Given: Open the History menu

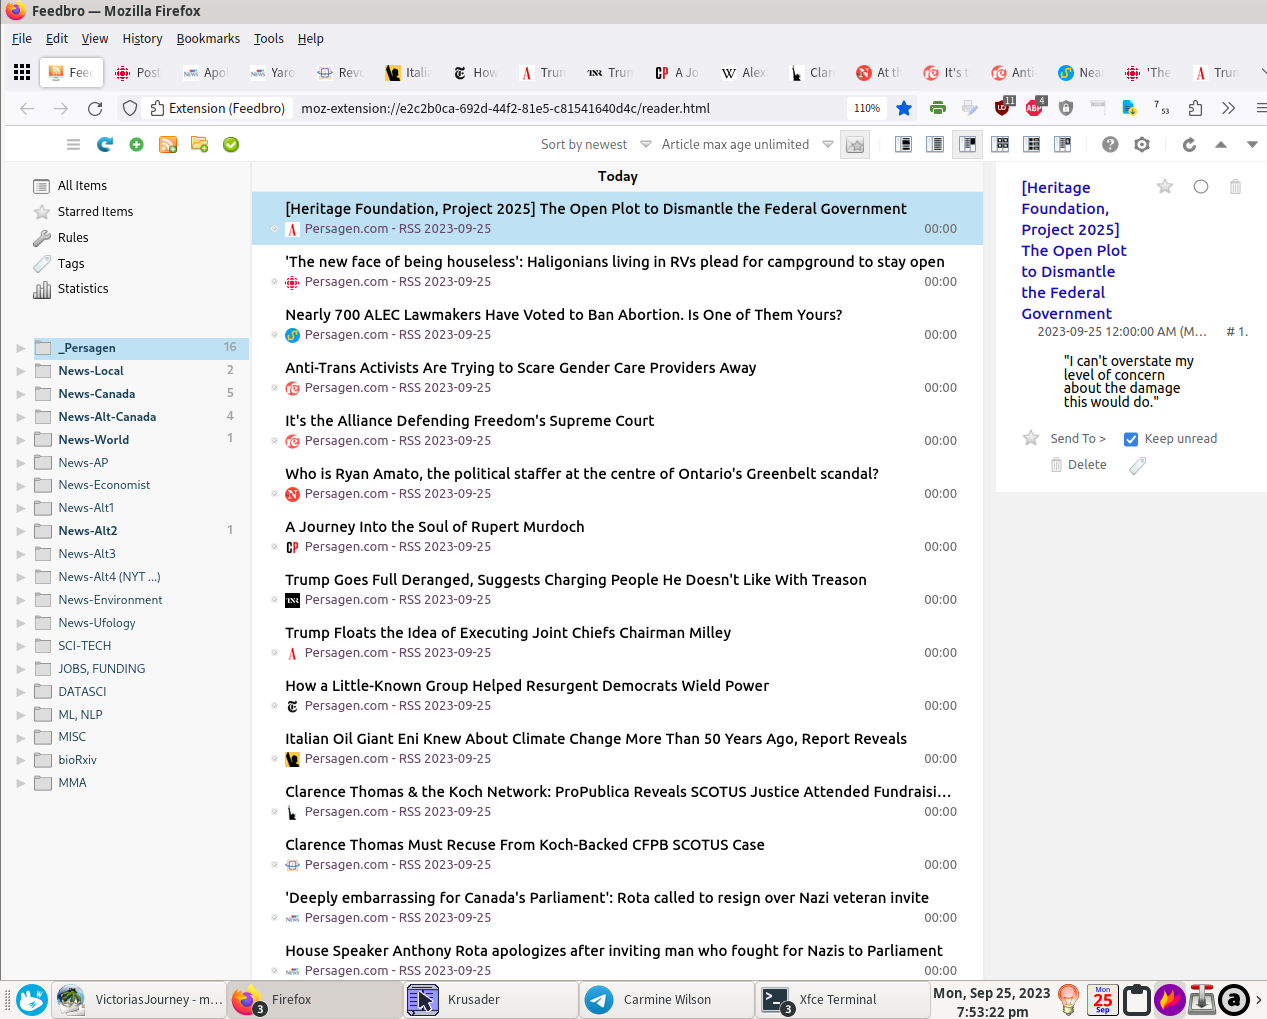Looking at the screenshot, I should point(142,39).
